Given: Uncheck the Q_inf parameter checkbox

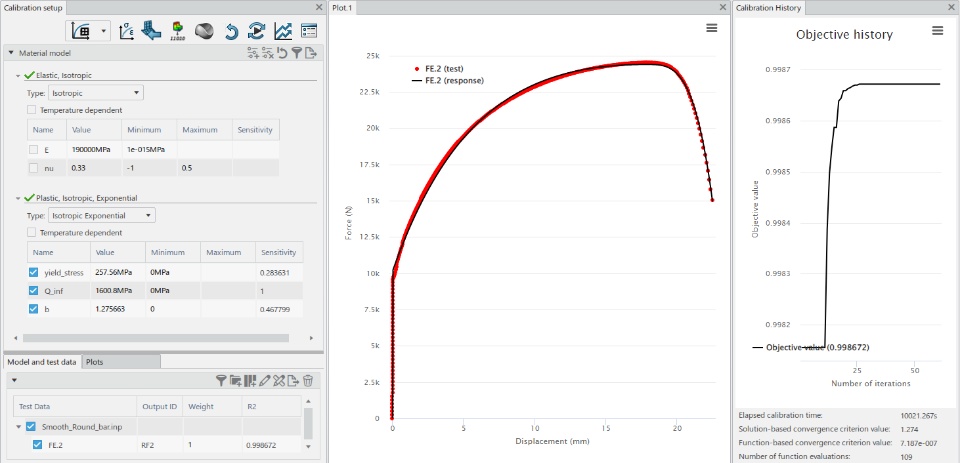Looking at the screenshot, I should tap(34, 291).
